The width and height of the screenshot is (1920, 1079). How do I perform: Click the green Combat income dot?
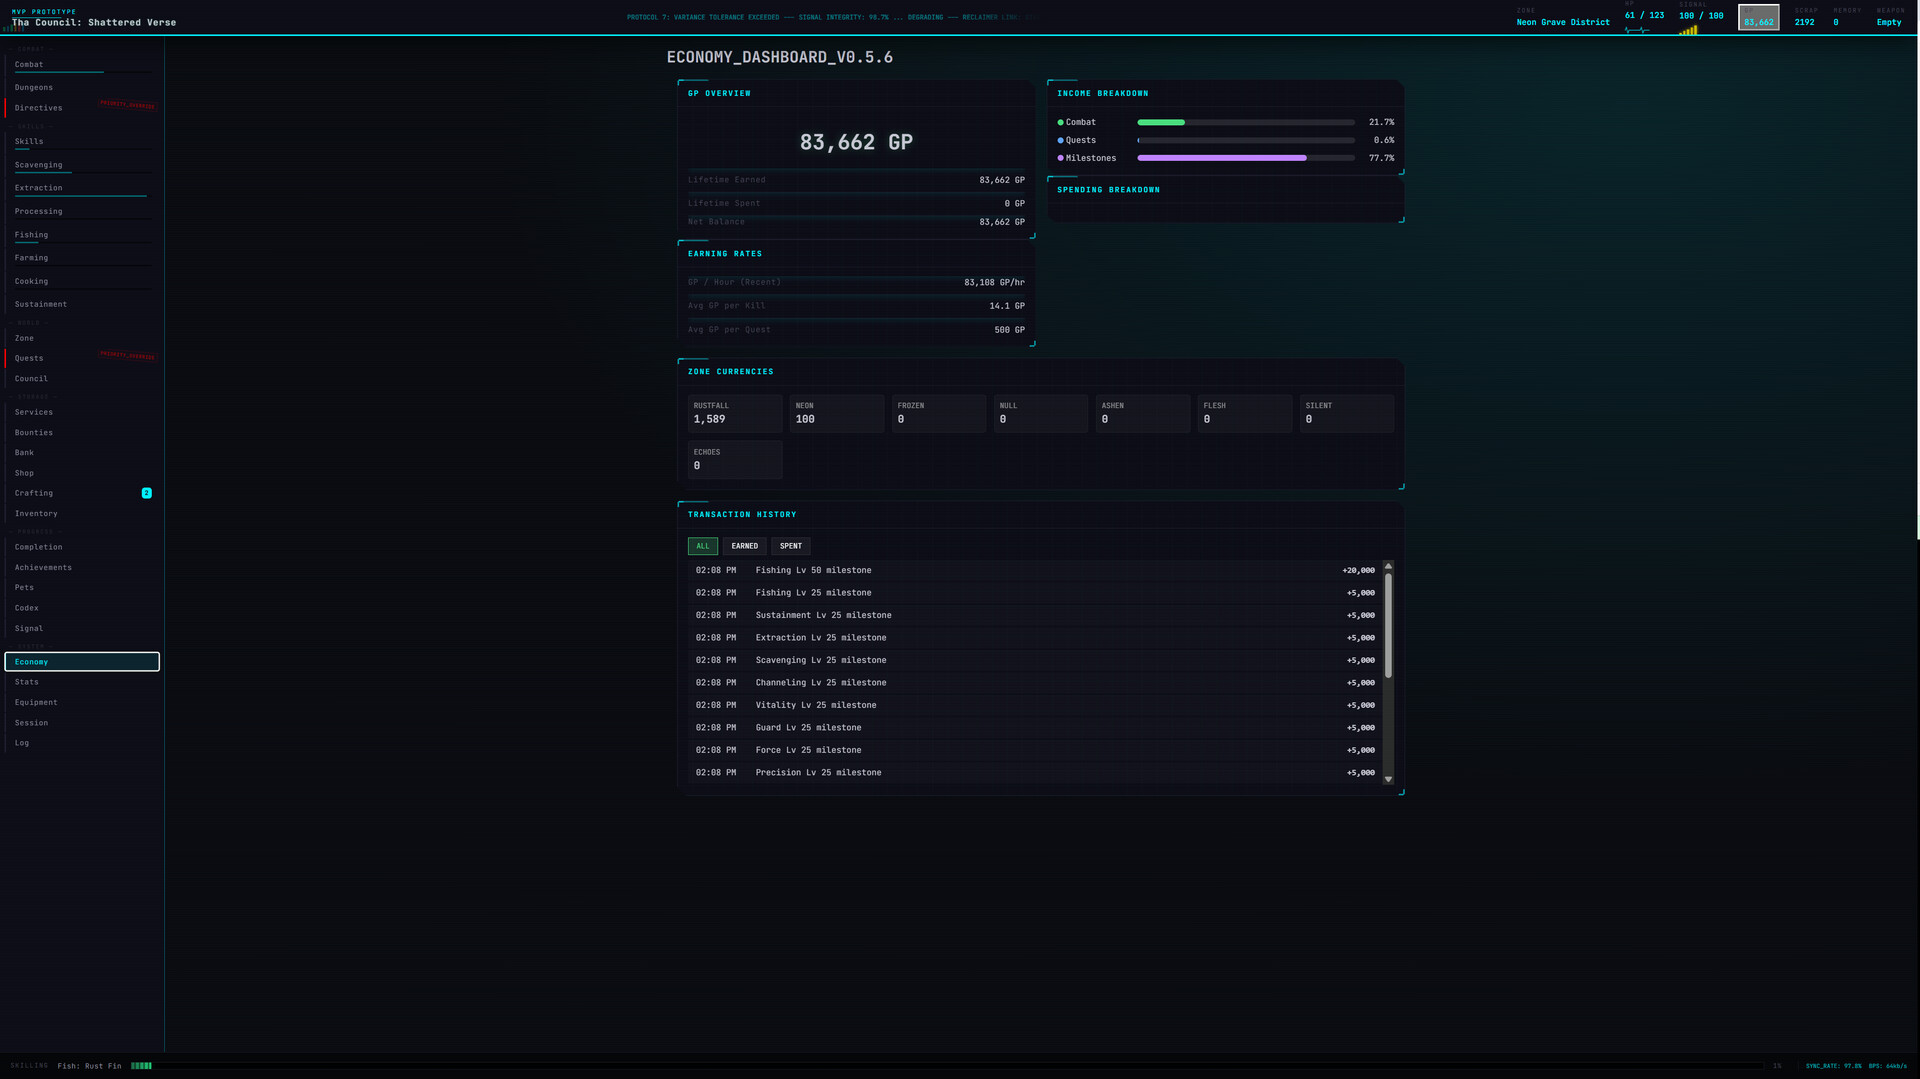click(x=1060, y=122)
